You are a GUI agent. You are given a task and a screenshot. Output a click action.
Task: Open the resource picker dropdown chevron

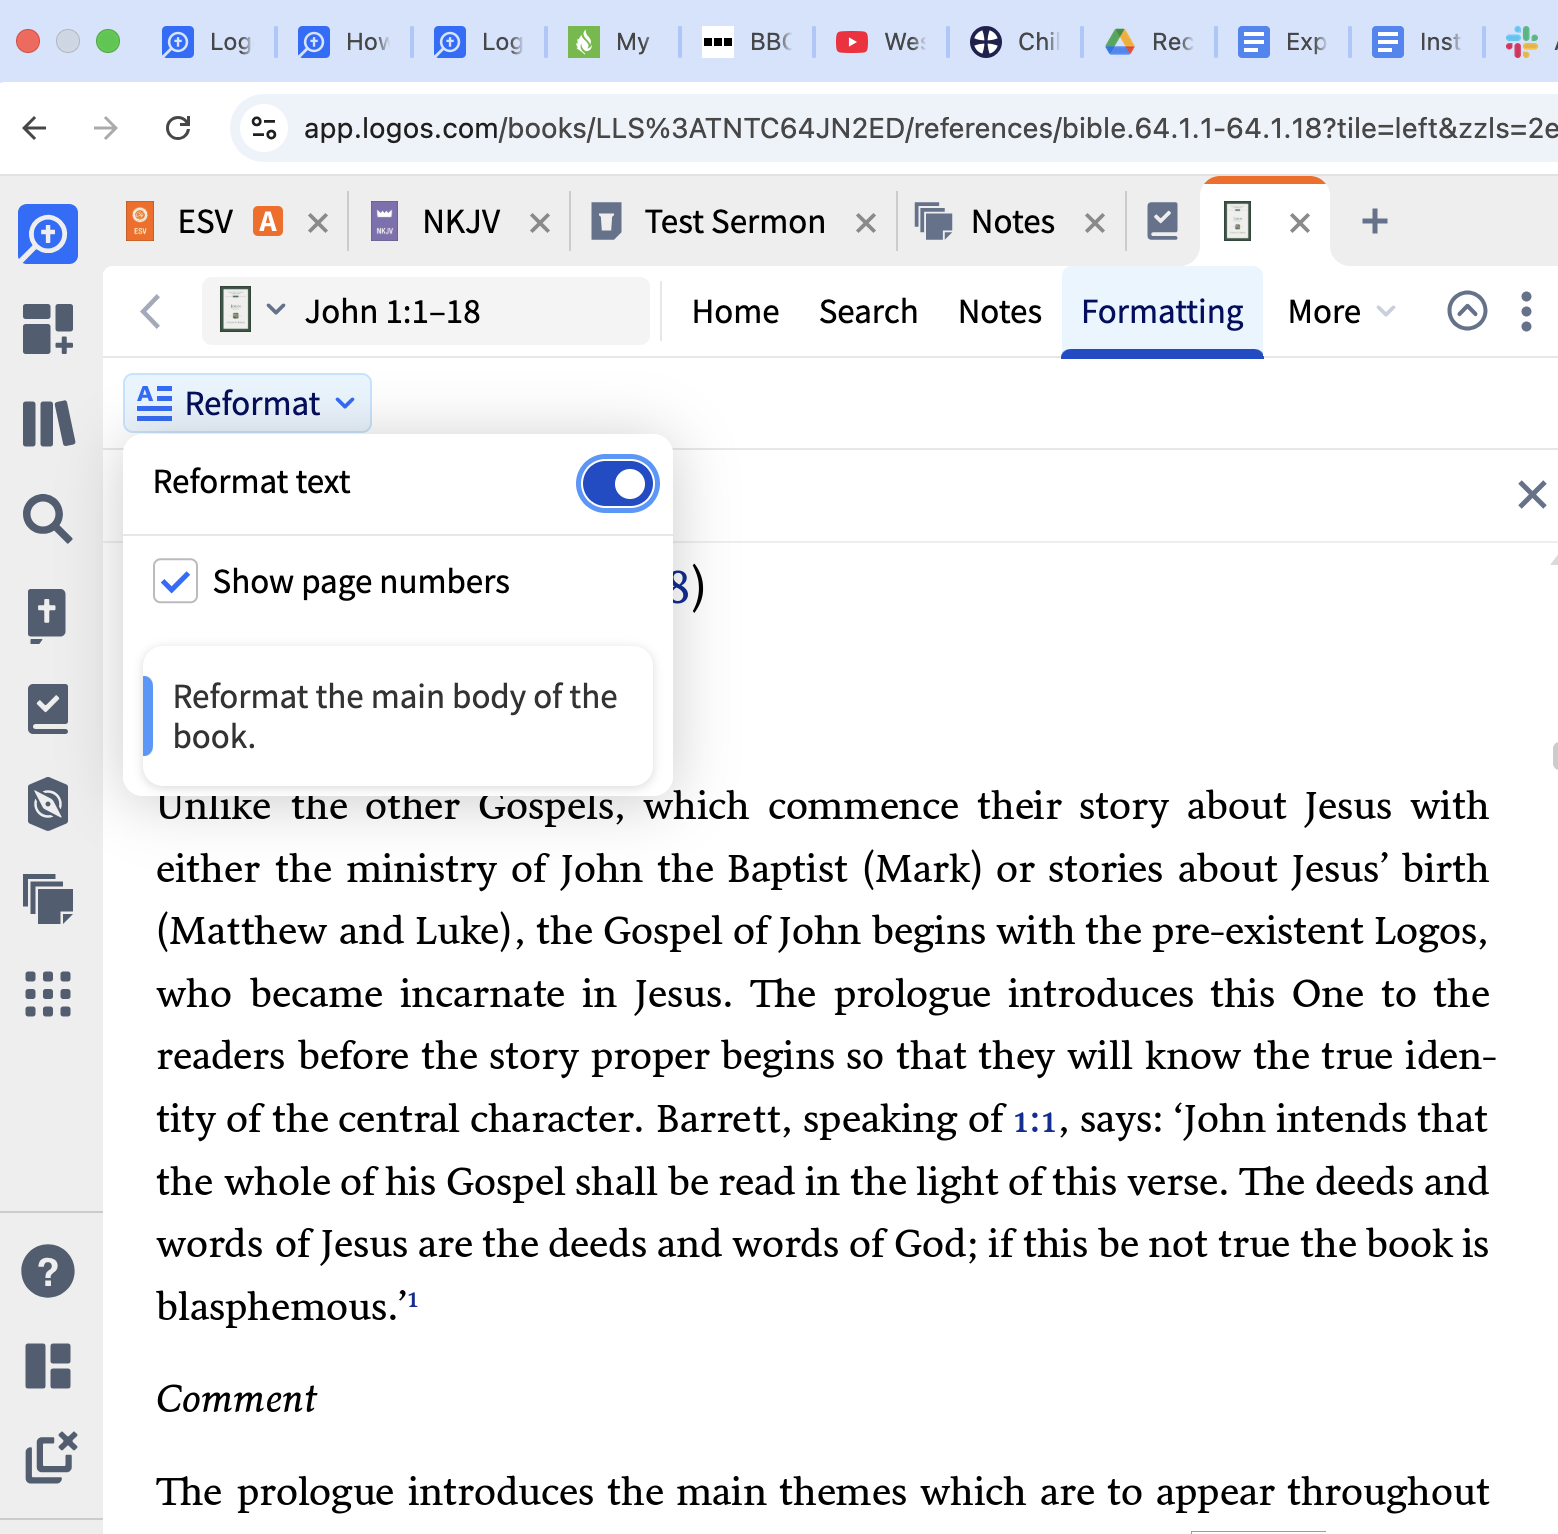pos(276,310)
